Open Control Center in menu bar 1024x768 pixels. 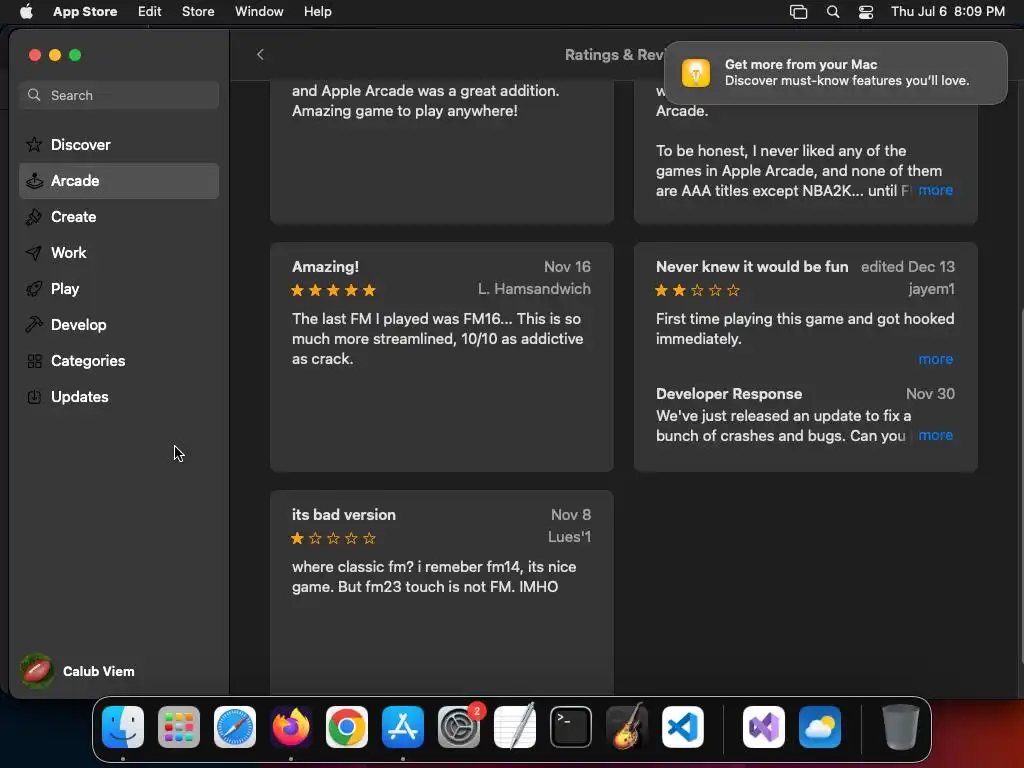866,12
